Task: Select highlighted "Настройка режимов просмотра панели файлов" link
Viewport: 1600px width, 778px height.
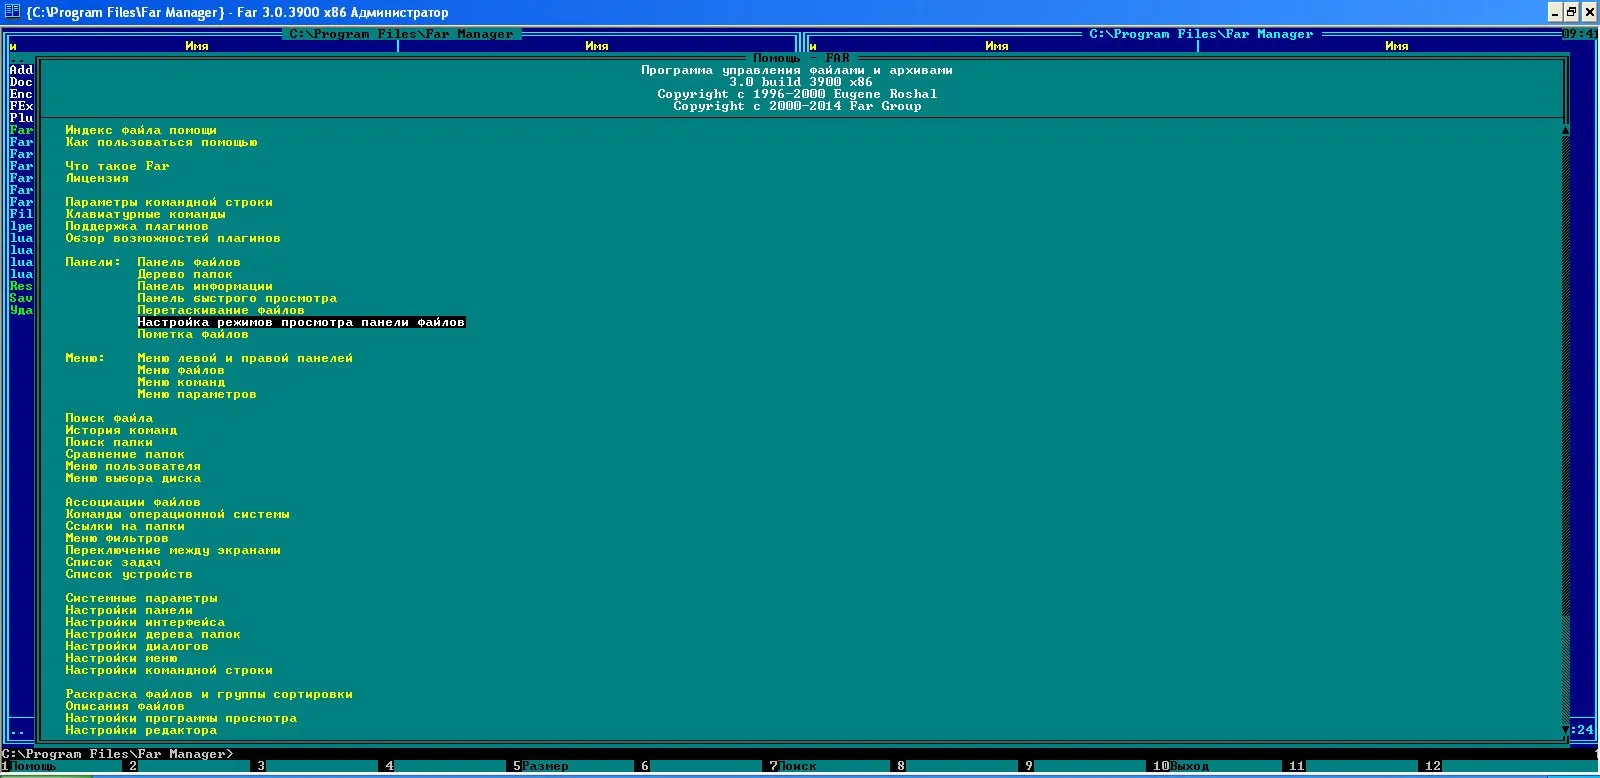Action: point(301,322)
